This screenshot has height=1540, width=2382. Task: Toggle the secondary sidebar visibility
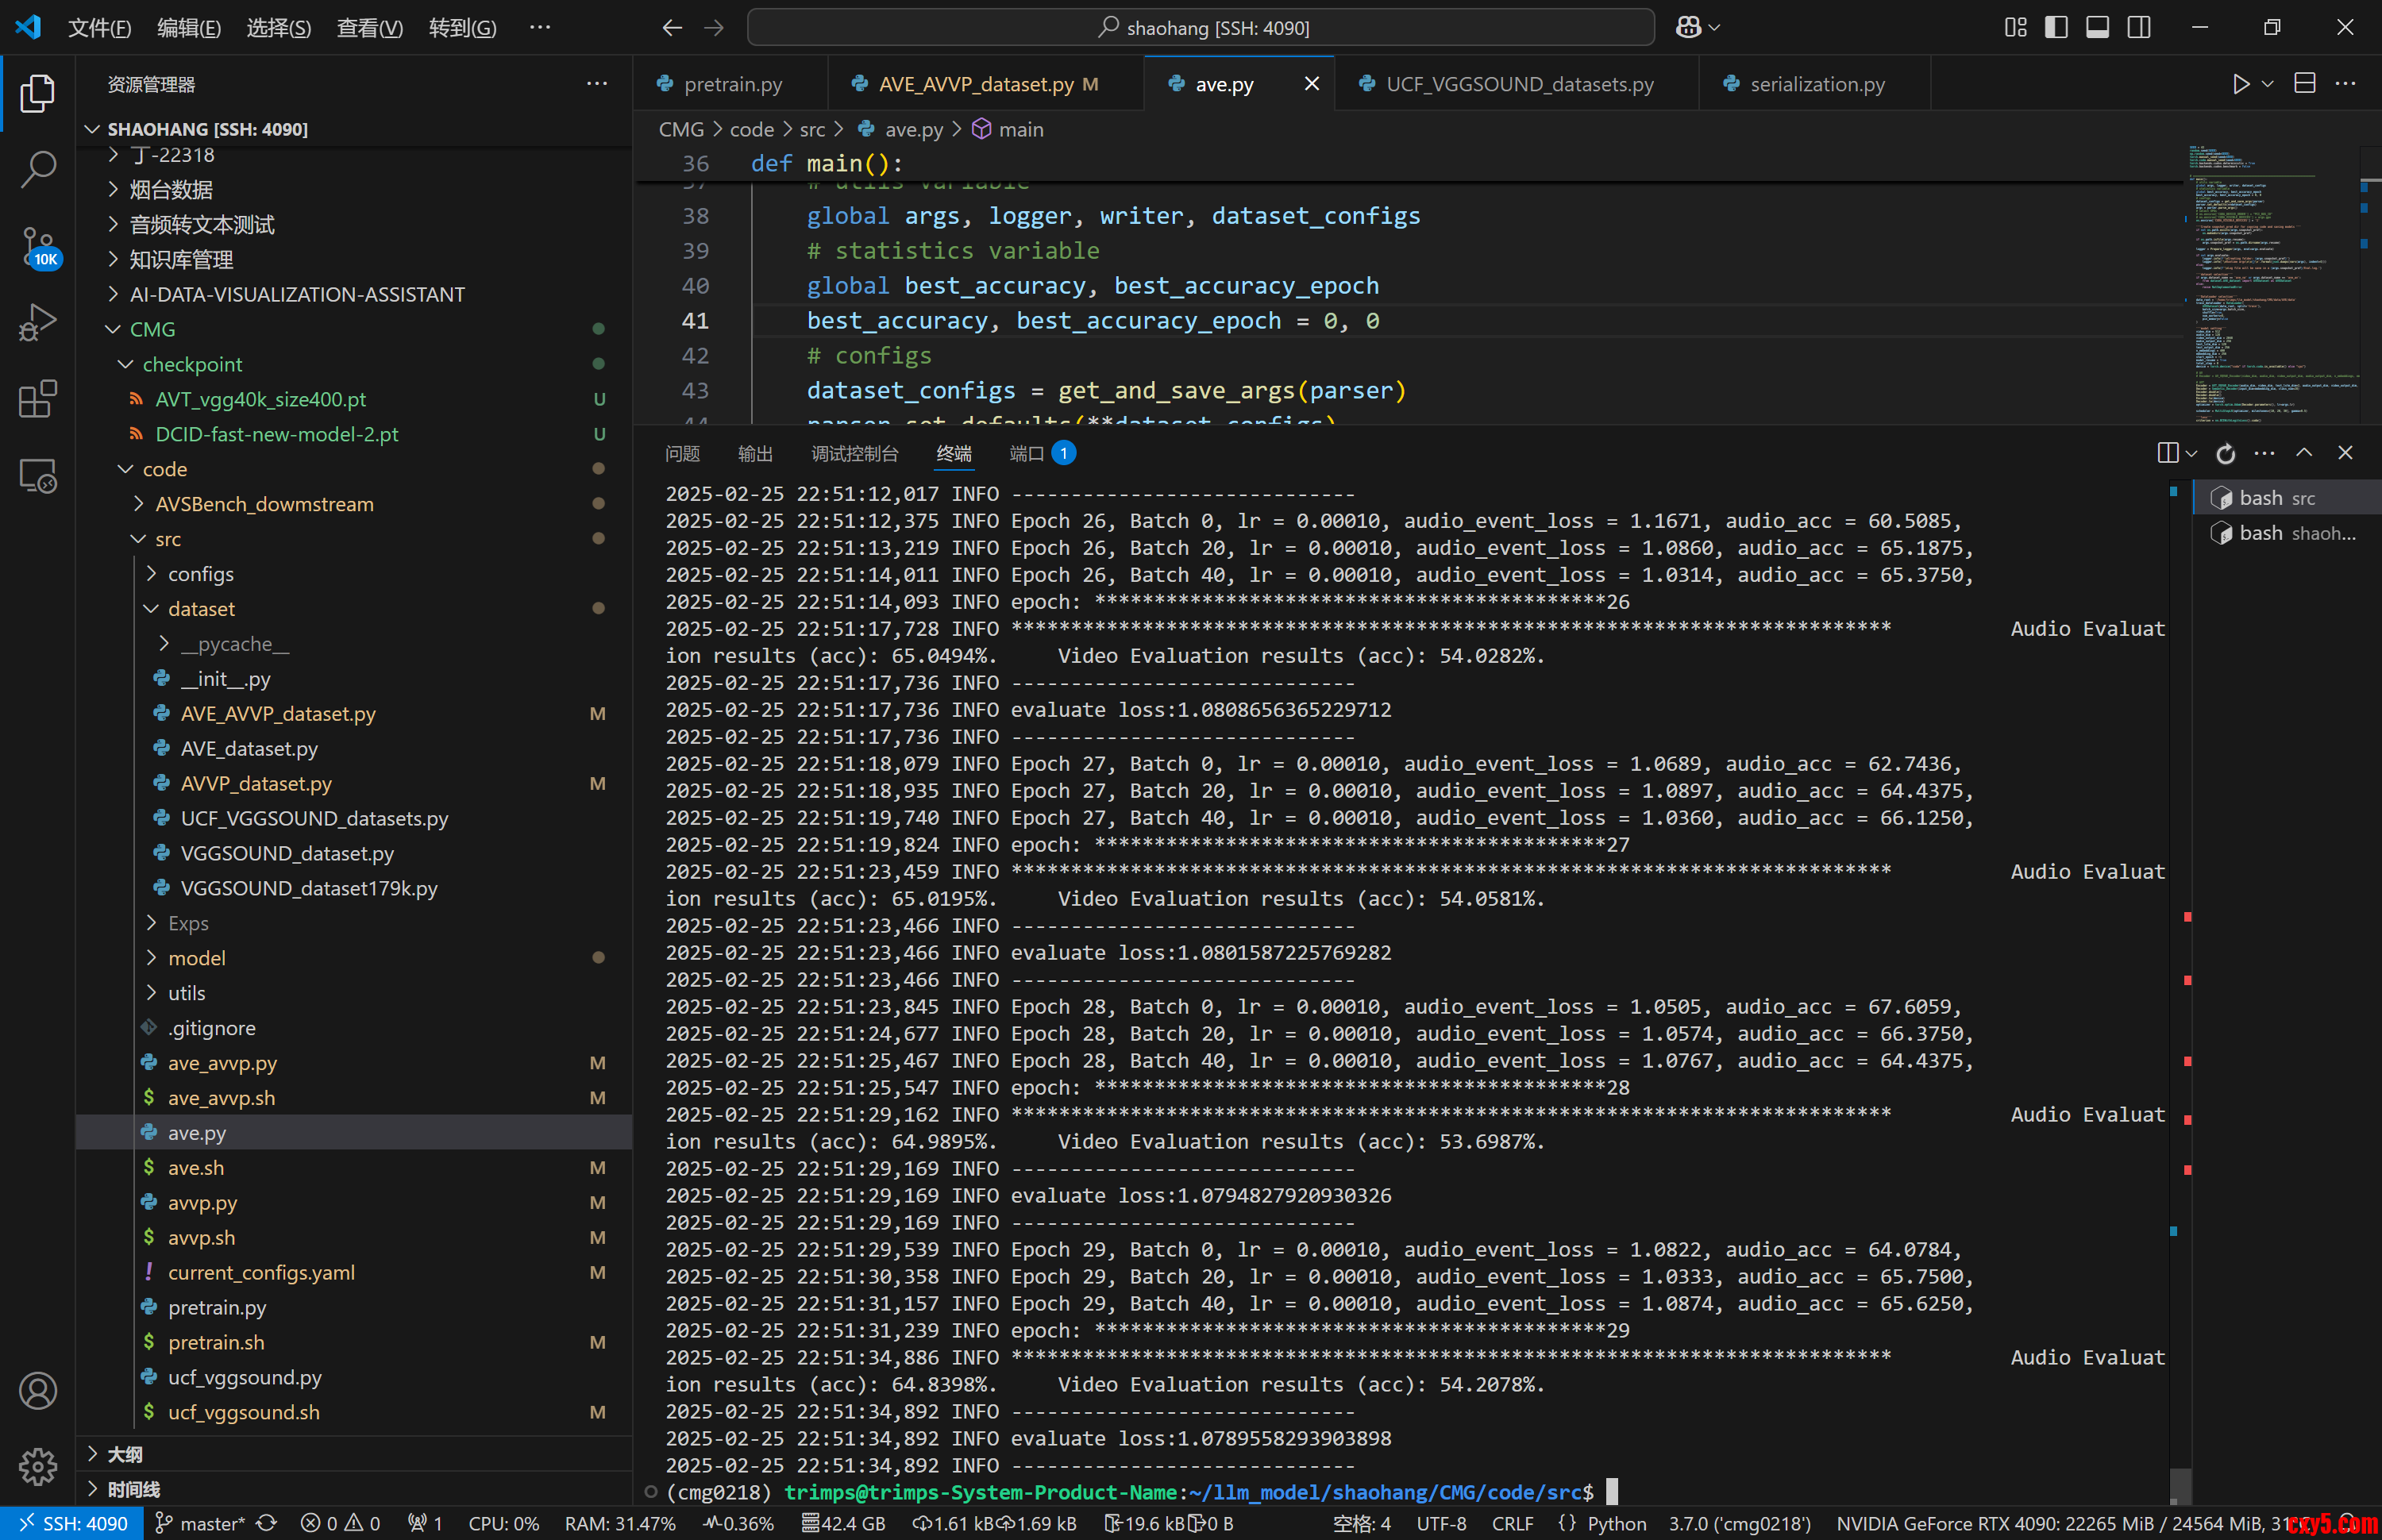tap(2139, 27)
